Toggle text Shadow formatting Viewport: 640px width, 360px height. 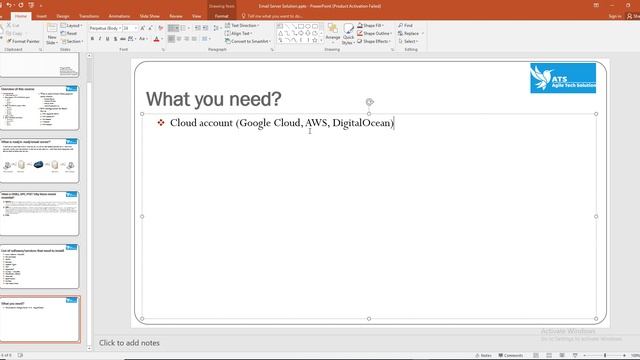(x=116, y=39)
